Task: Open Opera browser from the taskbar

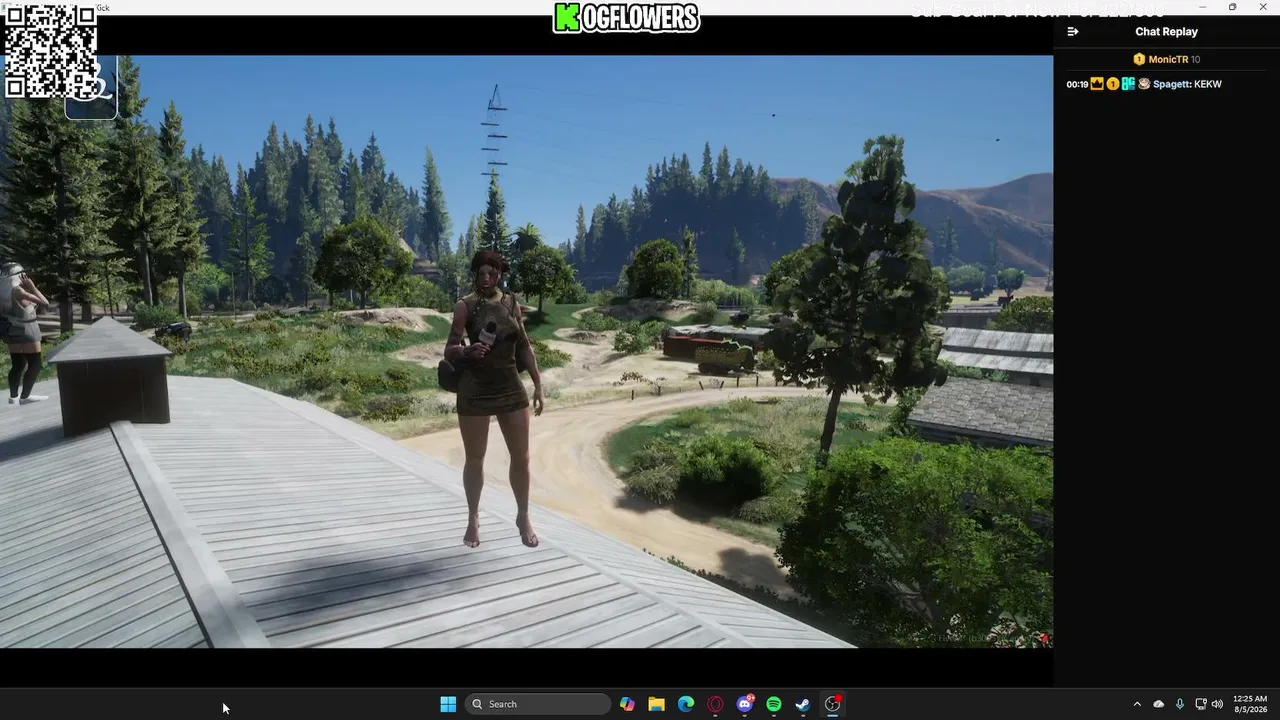Action: [715, 704]
